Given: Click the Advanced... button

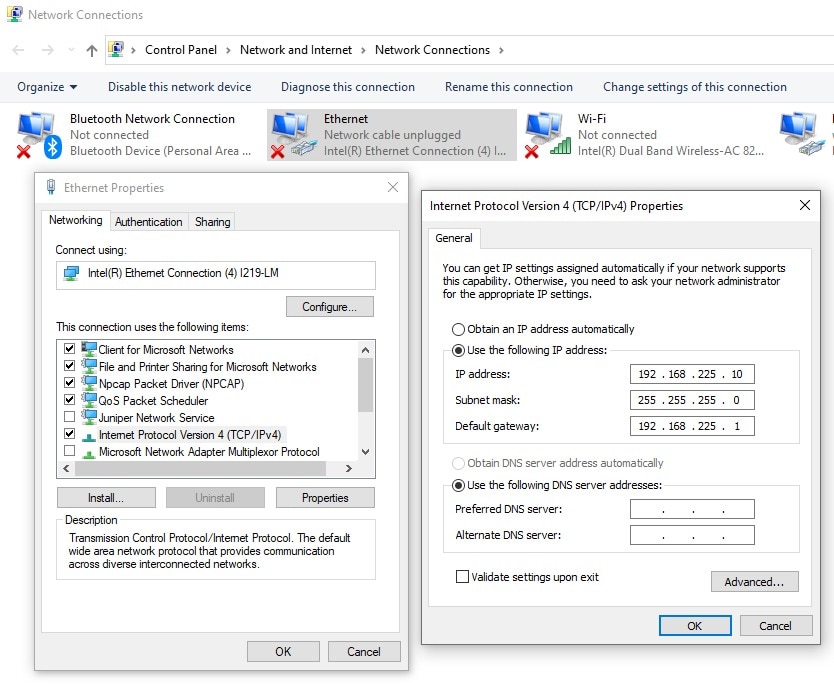Looking at the screenshot, I should (x=754, y=582).
